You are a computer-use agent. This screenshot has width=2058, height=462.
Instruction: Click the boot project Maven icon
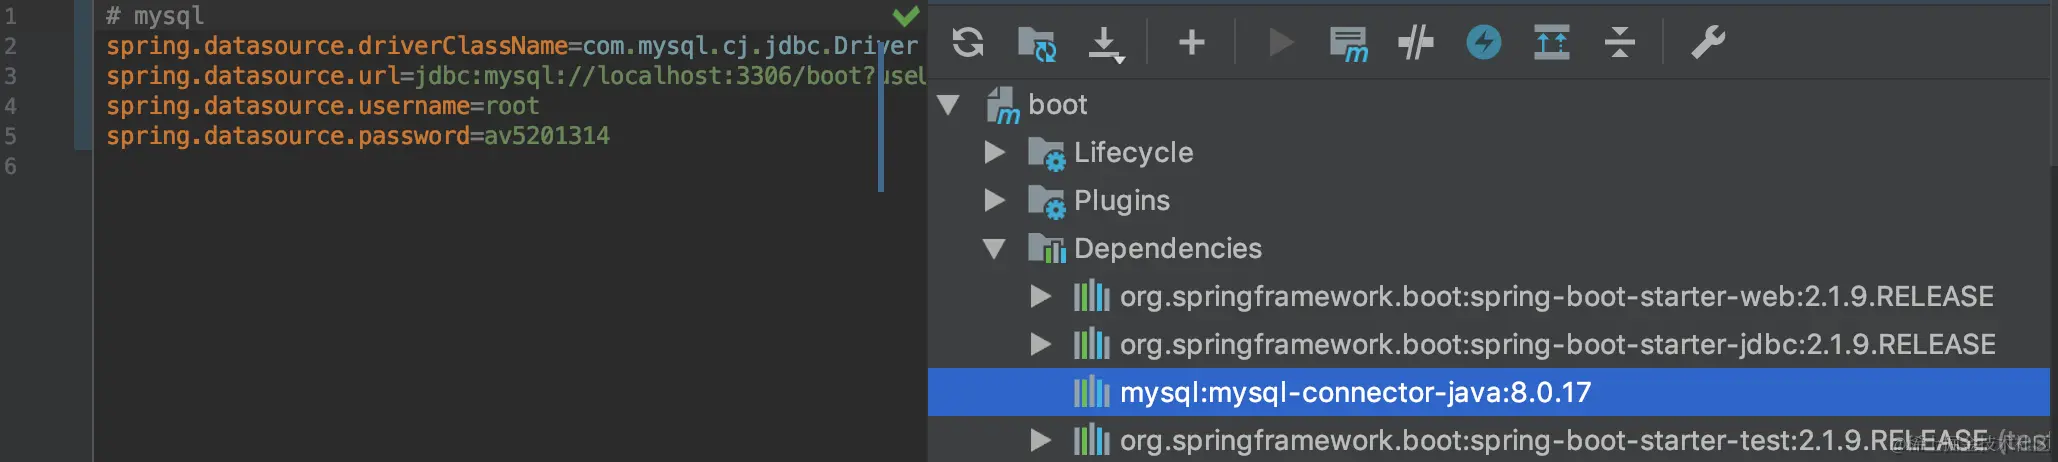[1003, 105]
